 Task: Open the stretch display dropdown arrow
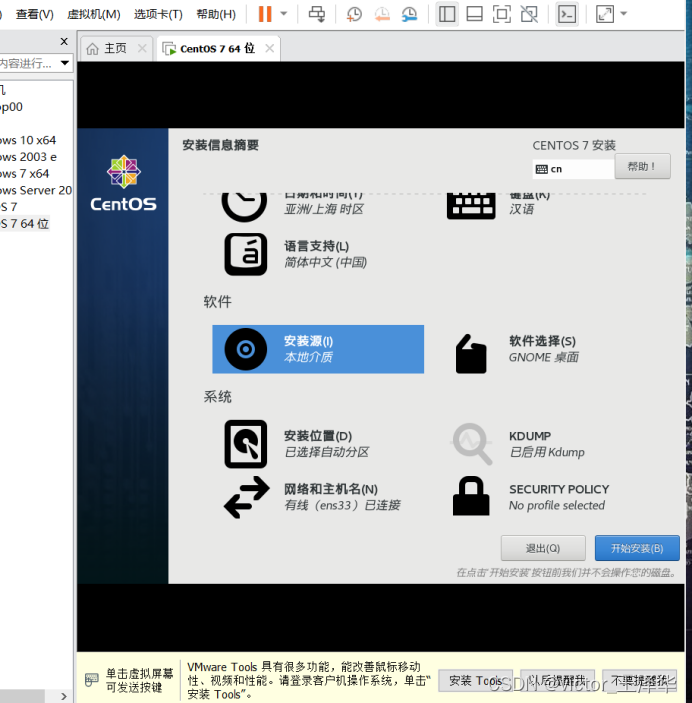623,14
